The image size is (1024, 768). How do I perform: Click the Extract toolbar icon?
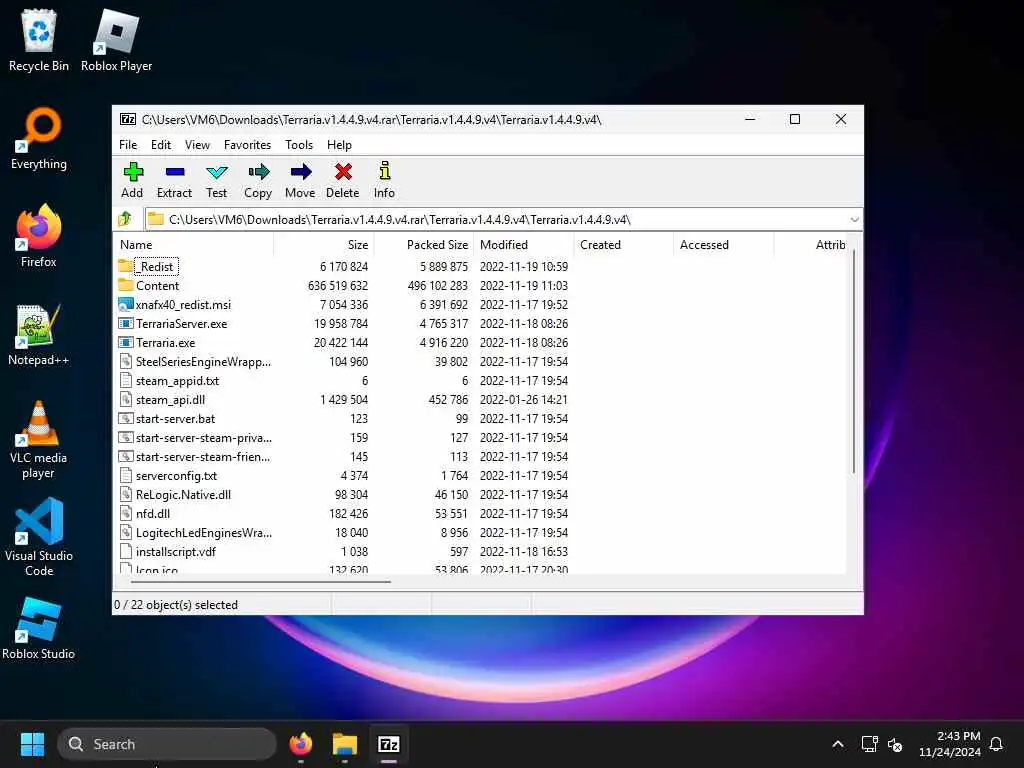click(174, 172)
